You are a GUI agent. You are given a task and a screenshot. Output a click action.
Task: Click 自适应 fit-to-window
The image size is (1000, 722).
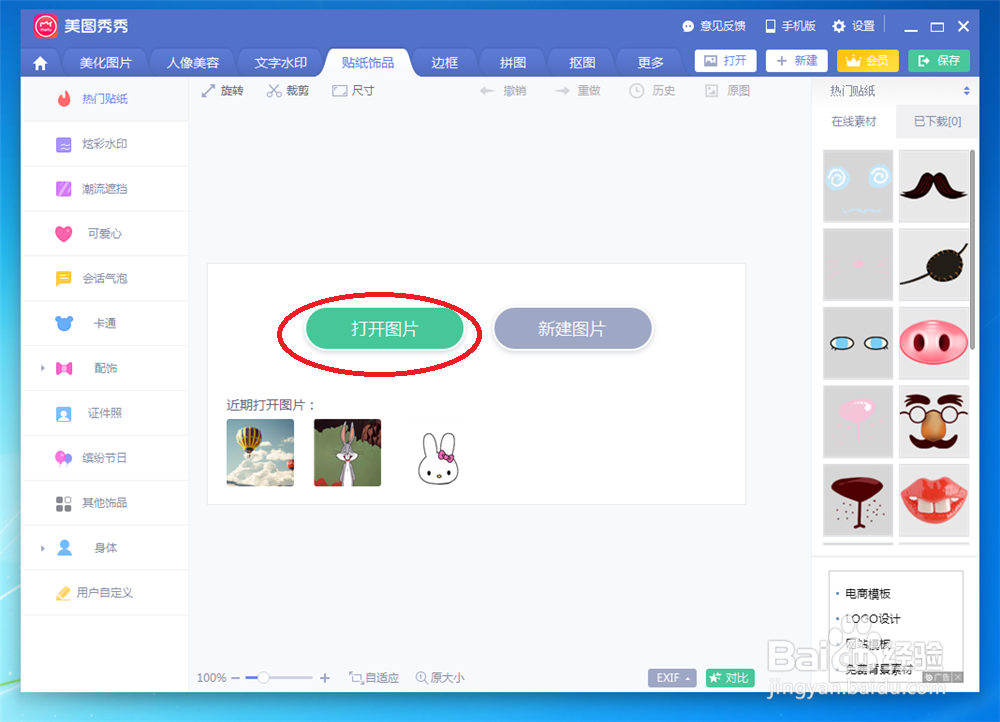point(374,677)
